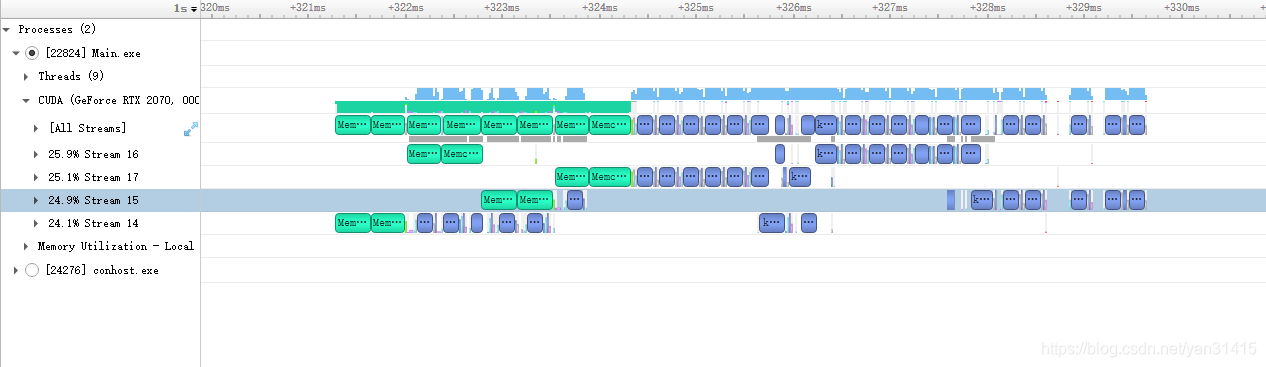Select the k··· kernel block in Stream 16 row
This screenshot has height=367, width=1266.
point(826,154)
